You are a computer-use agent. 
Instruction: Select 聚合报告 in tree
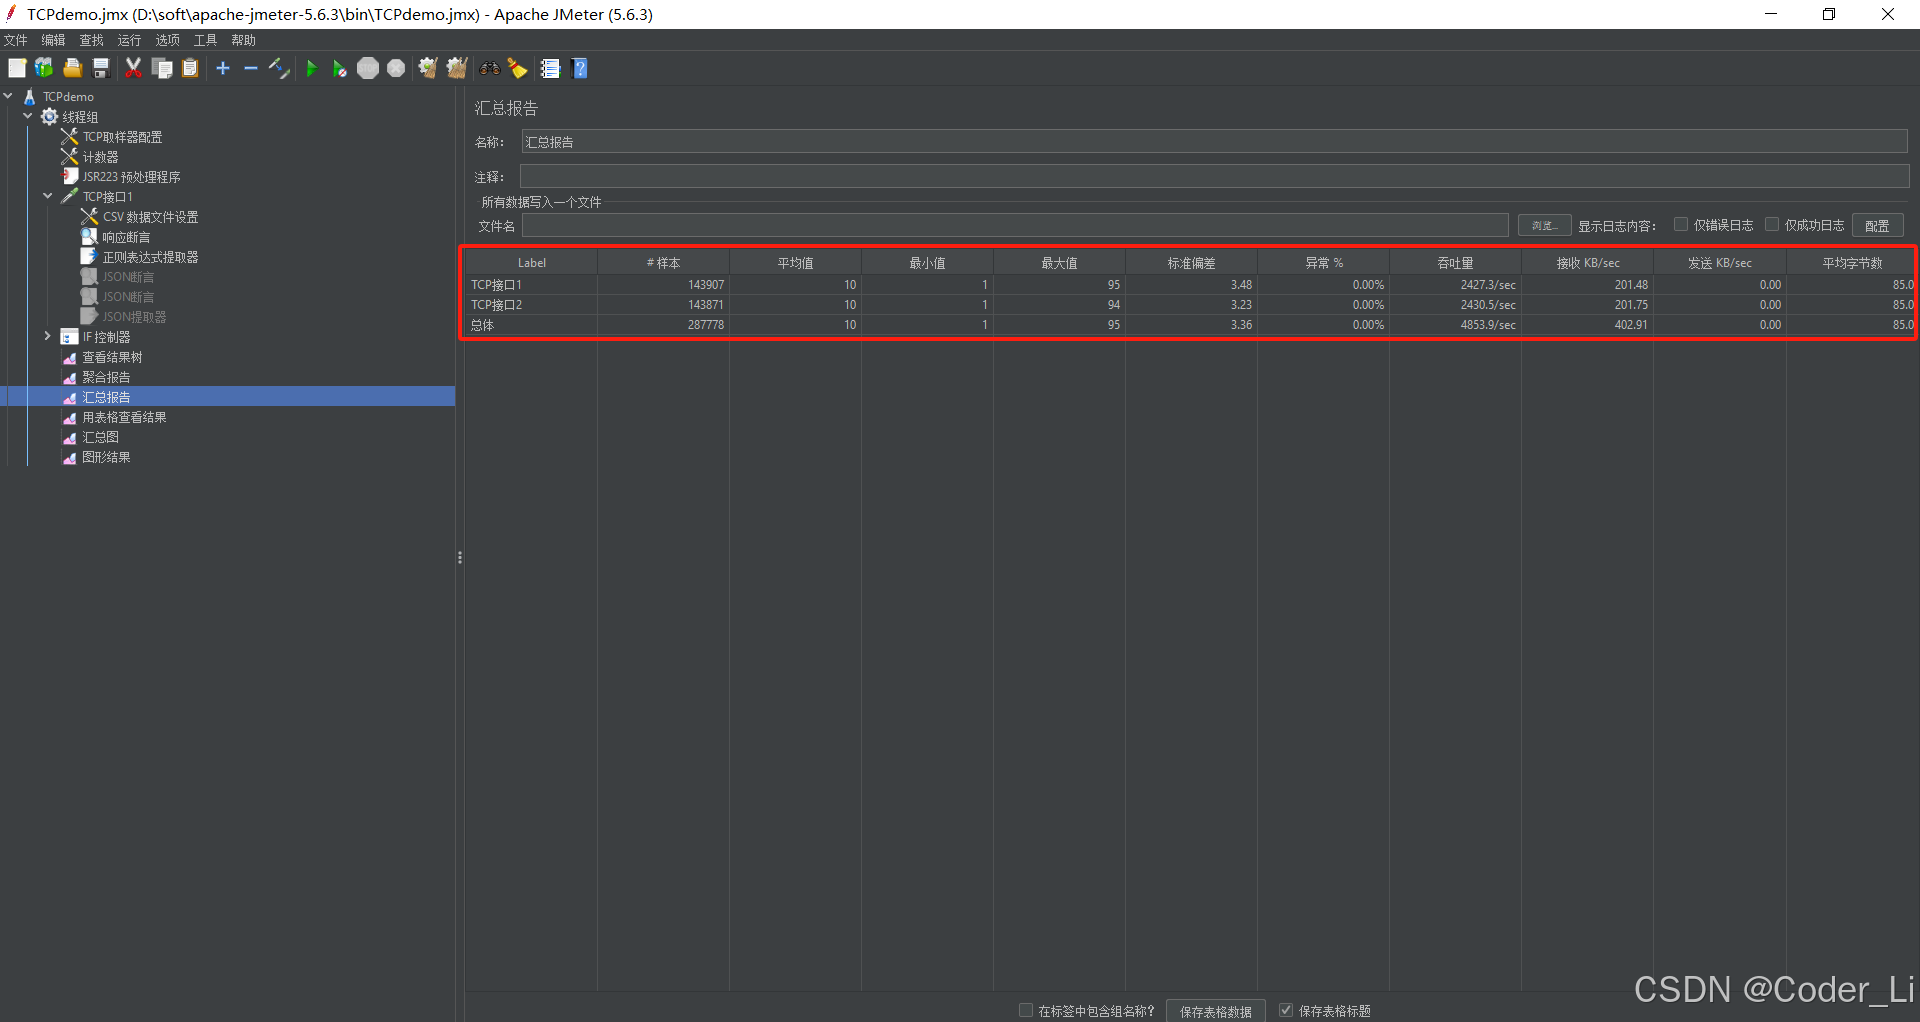106,377
